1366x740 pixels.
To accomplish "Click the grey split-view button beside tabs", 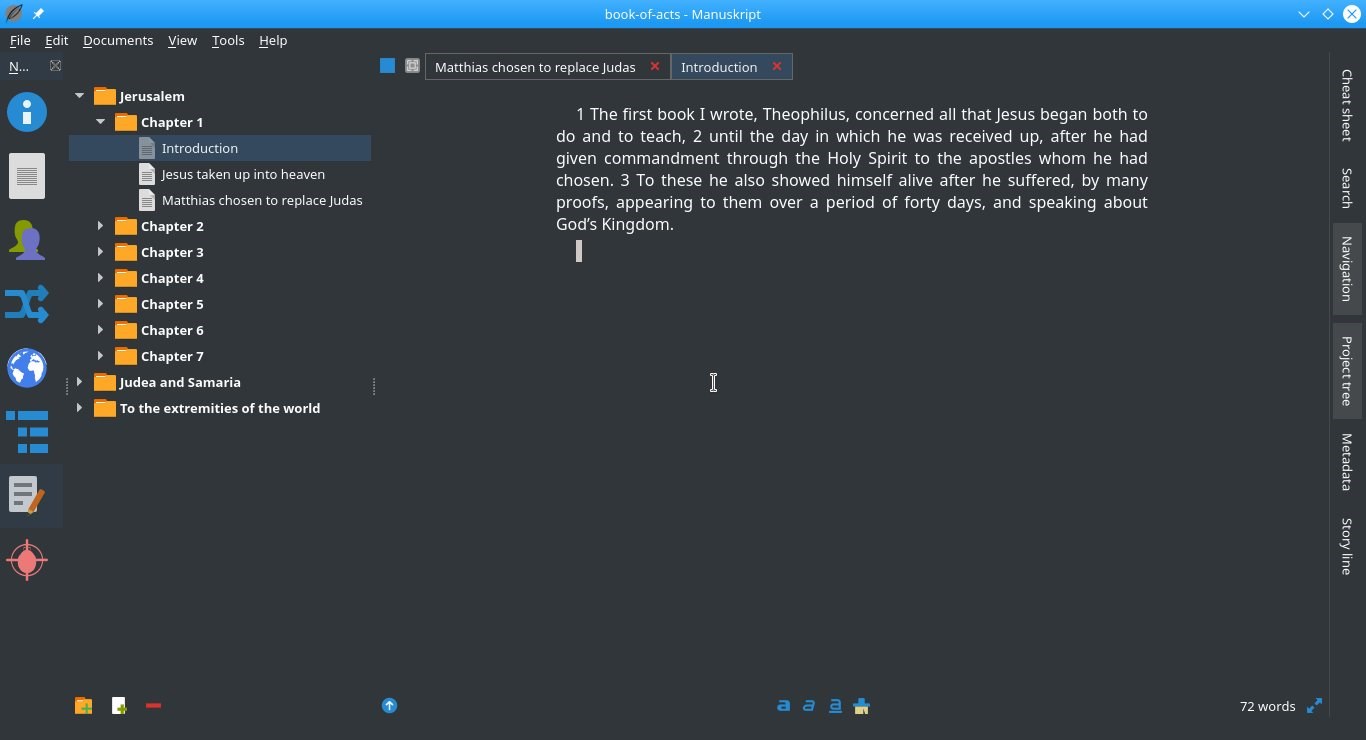I will pyautogui.click(x=412, y=66).
